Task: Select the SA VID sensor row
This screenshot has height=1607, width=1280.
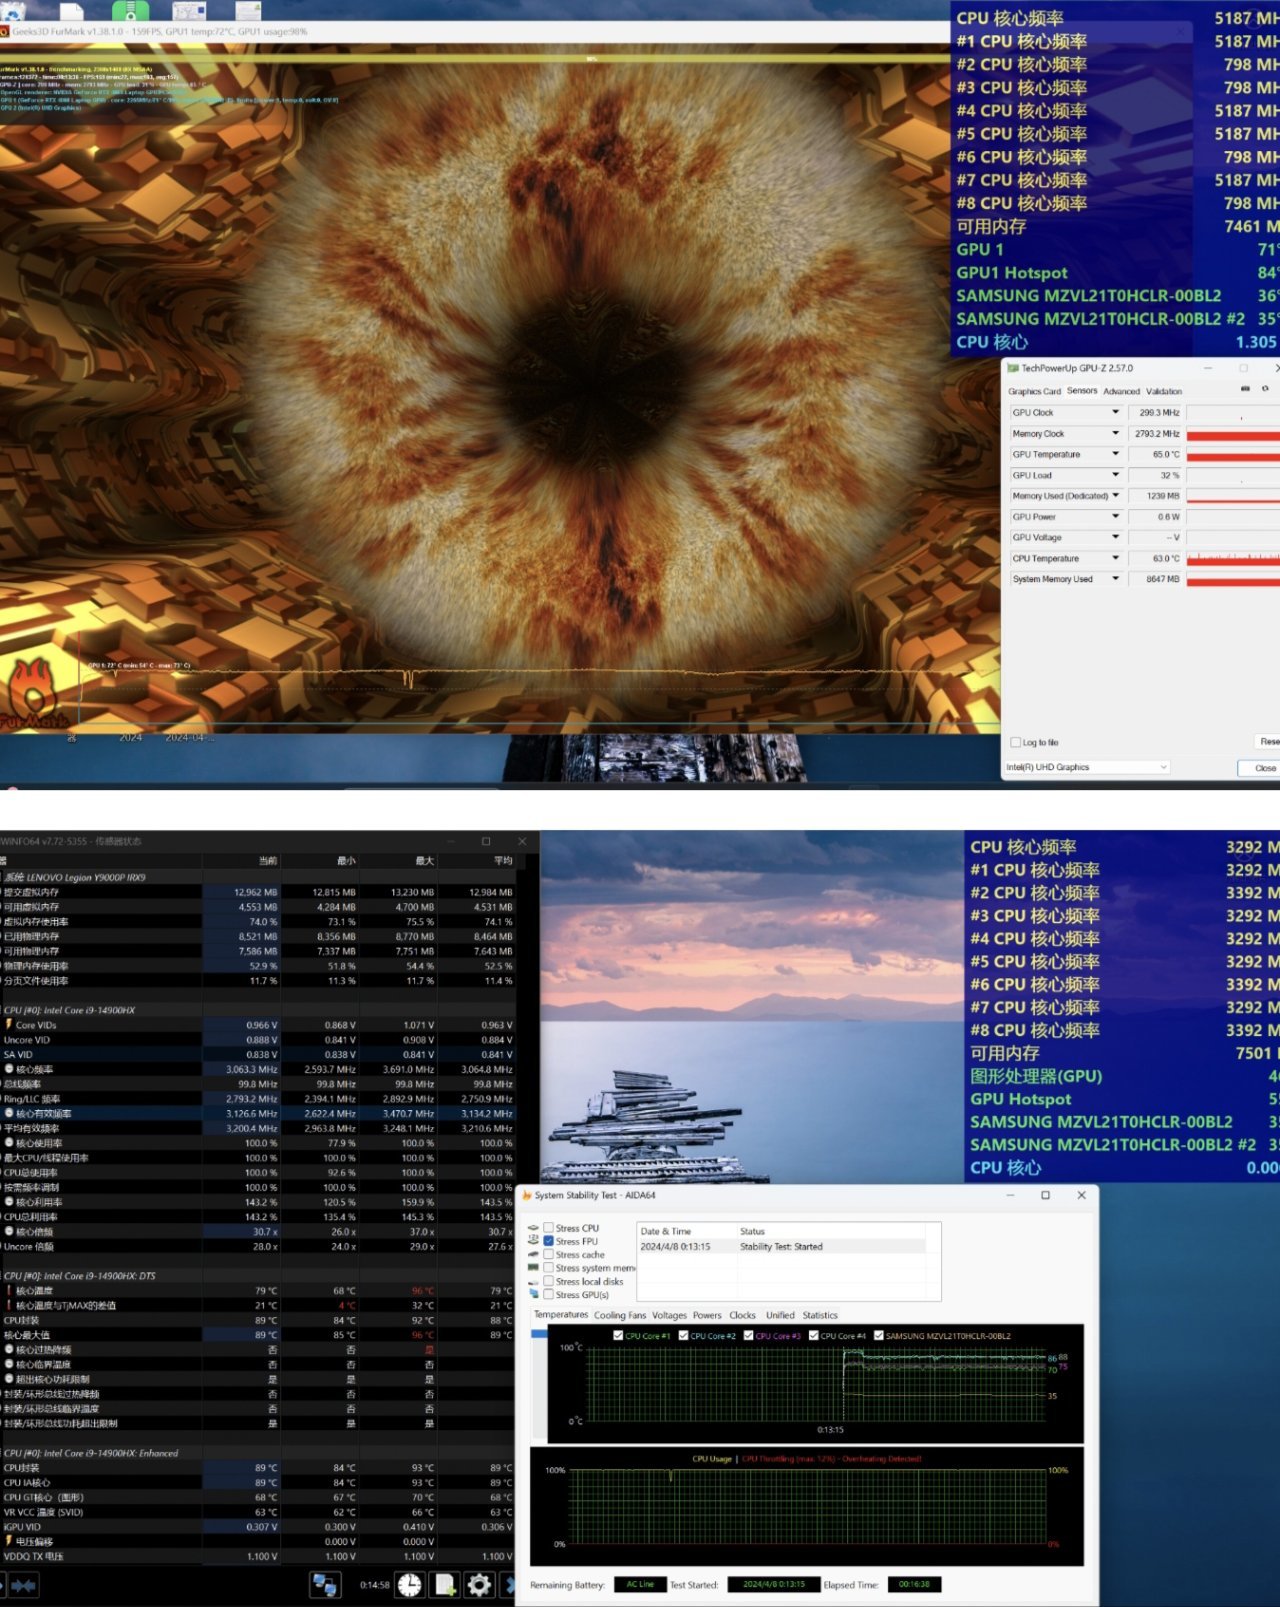Action: coord(260,1054)
